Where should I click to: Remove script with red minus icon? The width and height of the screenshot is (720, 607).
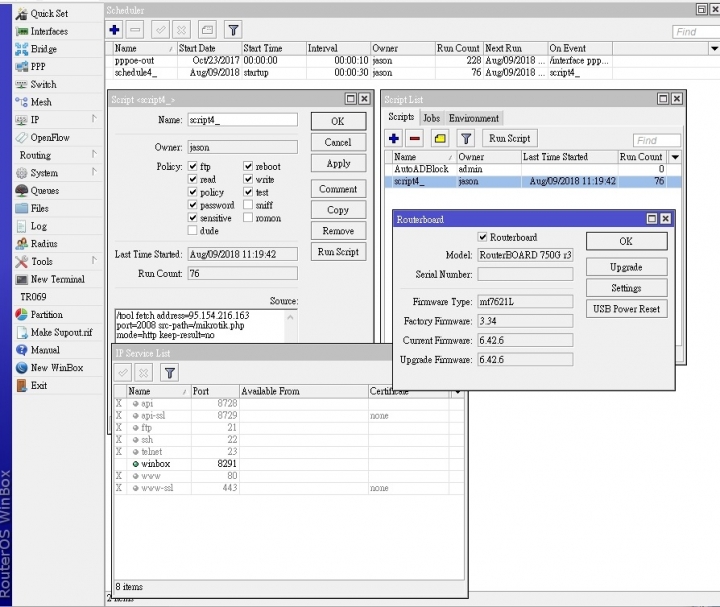click(415, 139)
